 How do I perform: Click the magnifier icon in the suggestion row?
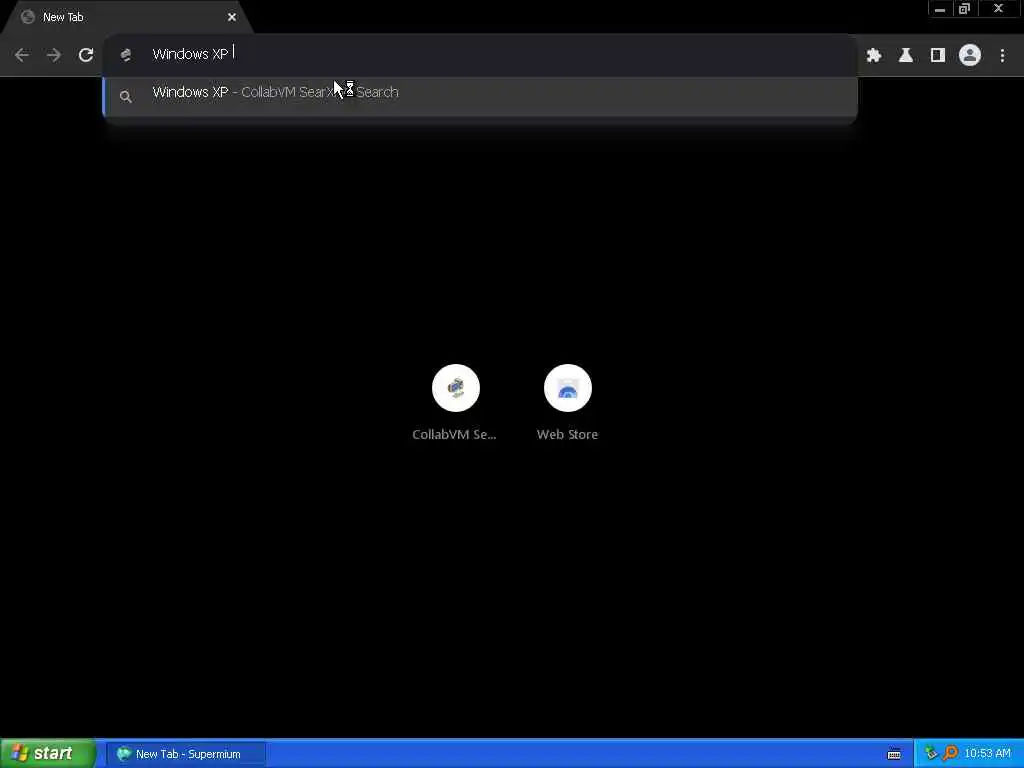pos(126,97)
